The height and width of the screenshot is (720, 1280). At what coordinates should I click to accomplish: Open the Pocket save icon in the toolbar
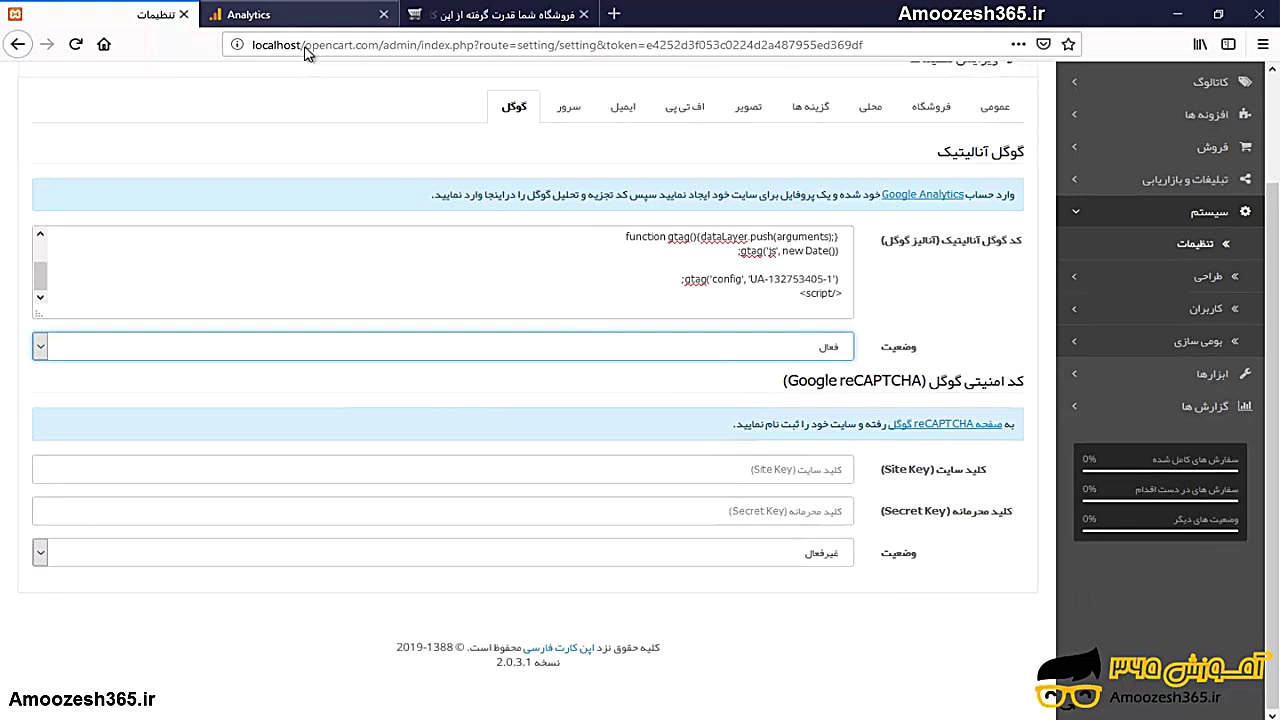tap(1043, 44)
